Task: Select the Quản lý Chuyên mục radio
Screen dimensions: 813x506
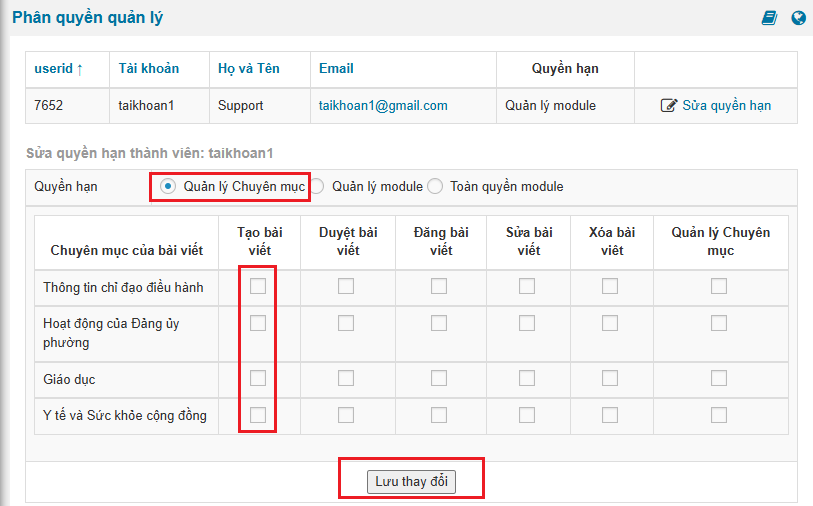Action: (x=168, y=186)
